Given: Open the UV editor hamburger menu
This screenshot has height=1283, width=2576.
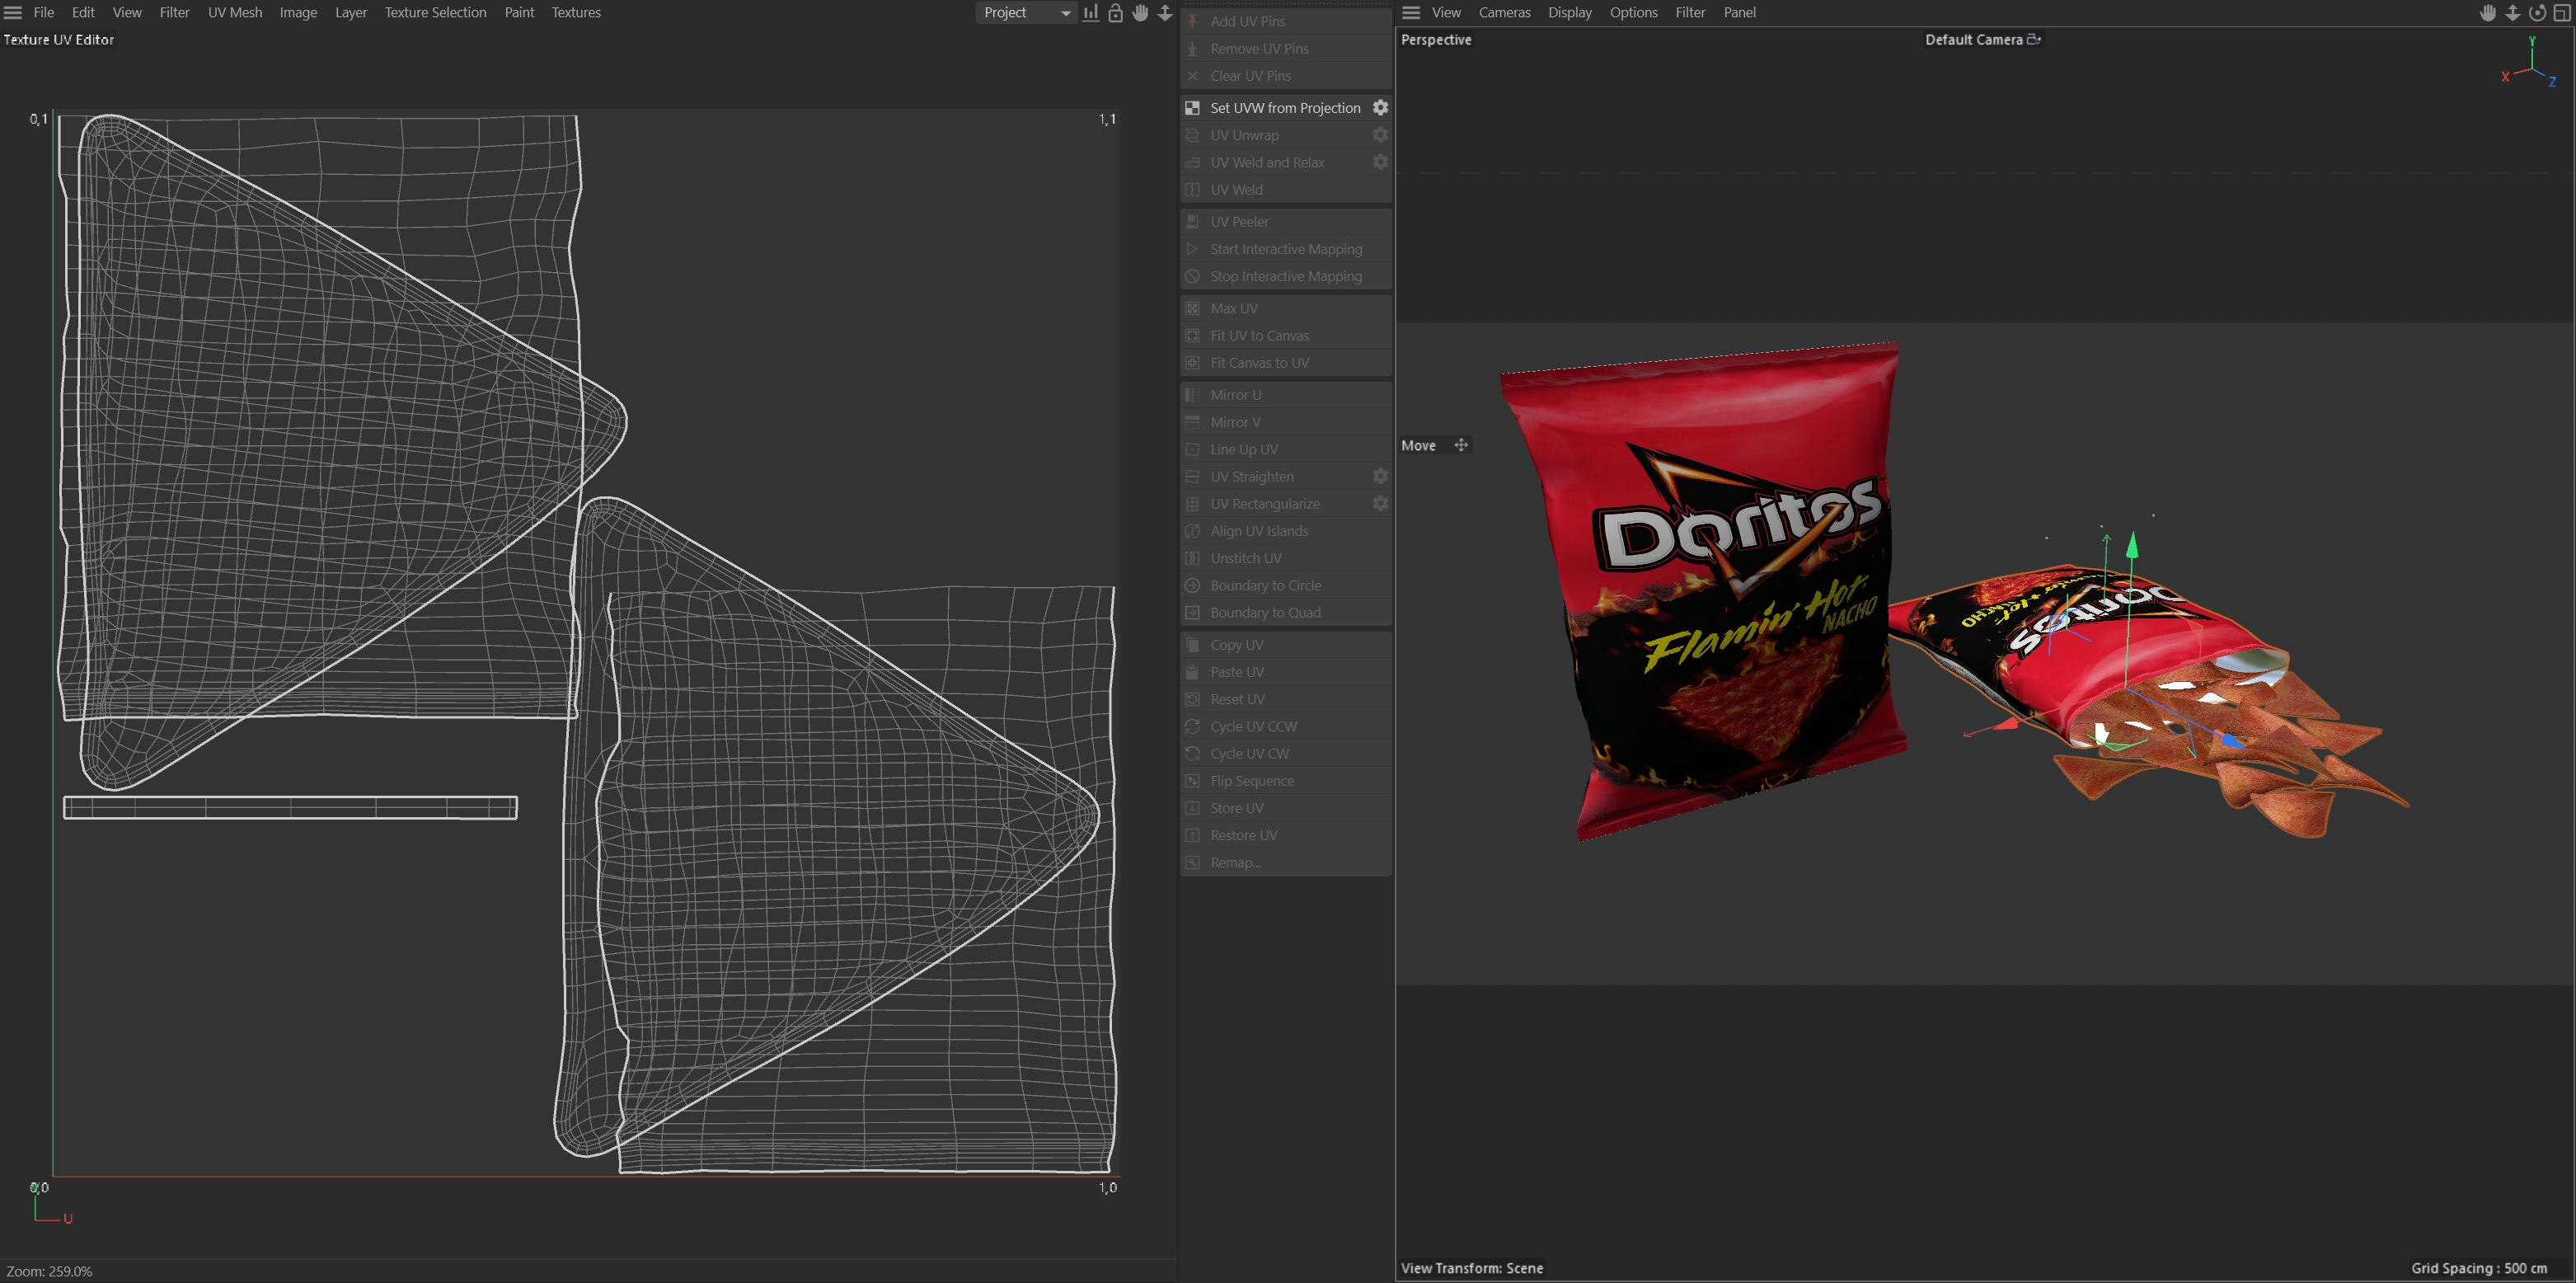Looking at the screenshot, I should pyautogui.click(x=13, y=13).
